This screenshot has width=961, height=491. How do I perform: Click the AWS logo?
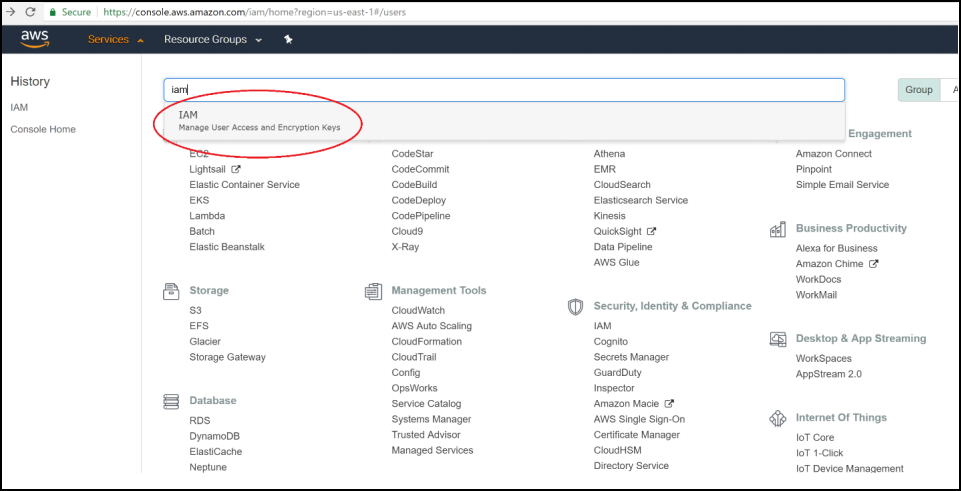tap(34, 39)
